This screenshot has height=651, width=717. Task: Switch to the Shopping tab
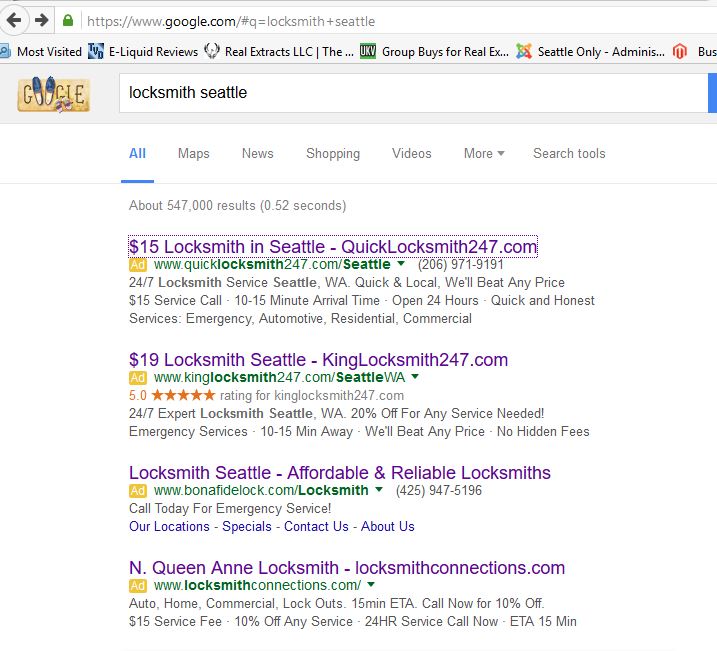pos(333,153)
